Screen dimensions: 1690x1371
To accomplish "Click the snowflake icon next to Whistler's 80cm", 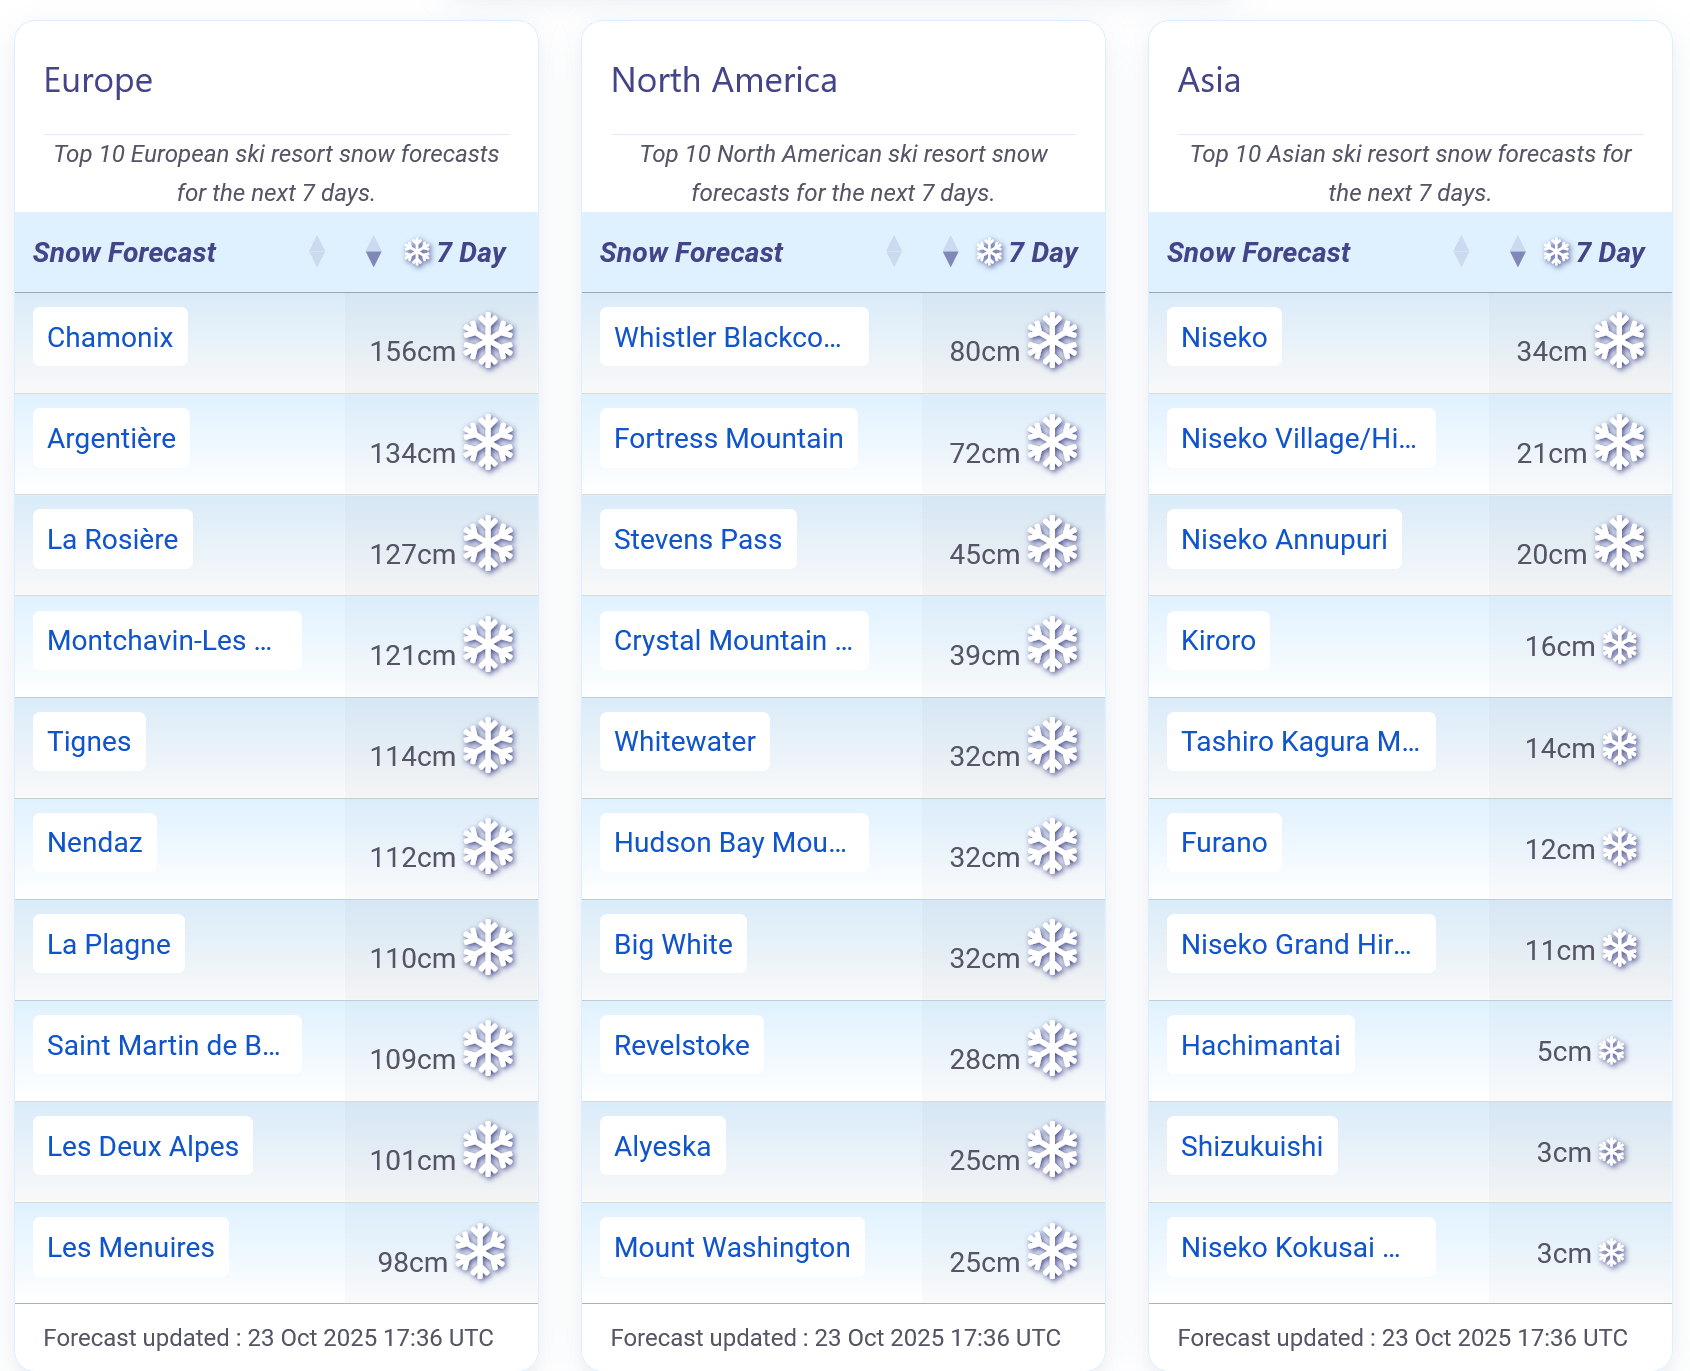I will point(1054,341).
